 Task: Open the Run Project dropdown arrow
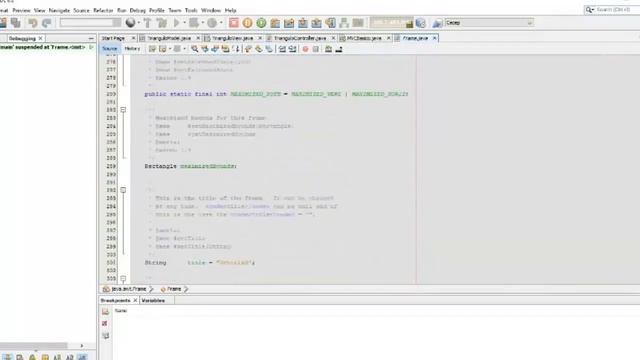184,23
